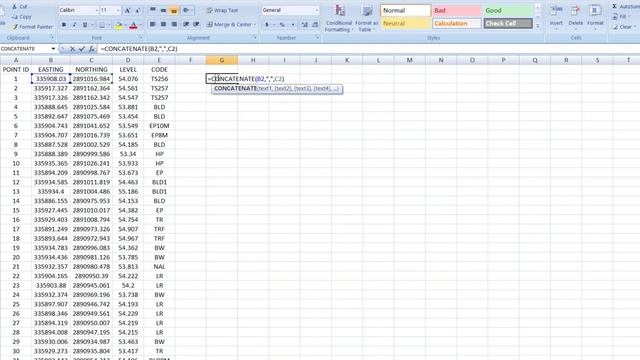Screen dimensions: 640x360
Task: Expand the cell styles gallery More arrow
Action: click(x=538, y=26)
